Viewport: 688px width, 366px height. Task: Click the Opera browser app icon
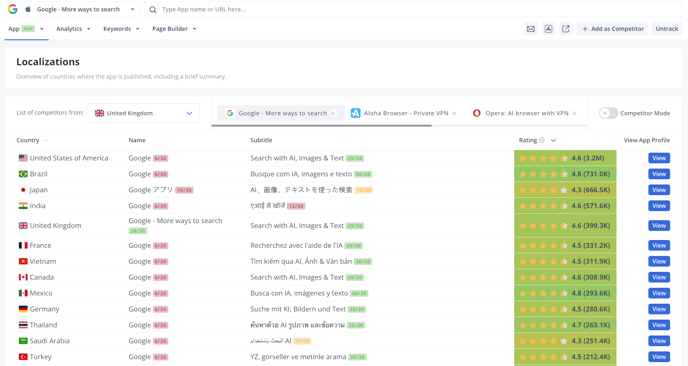coord(477,113)
